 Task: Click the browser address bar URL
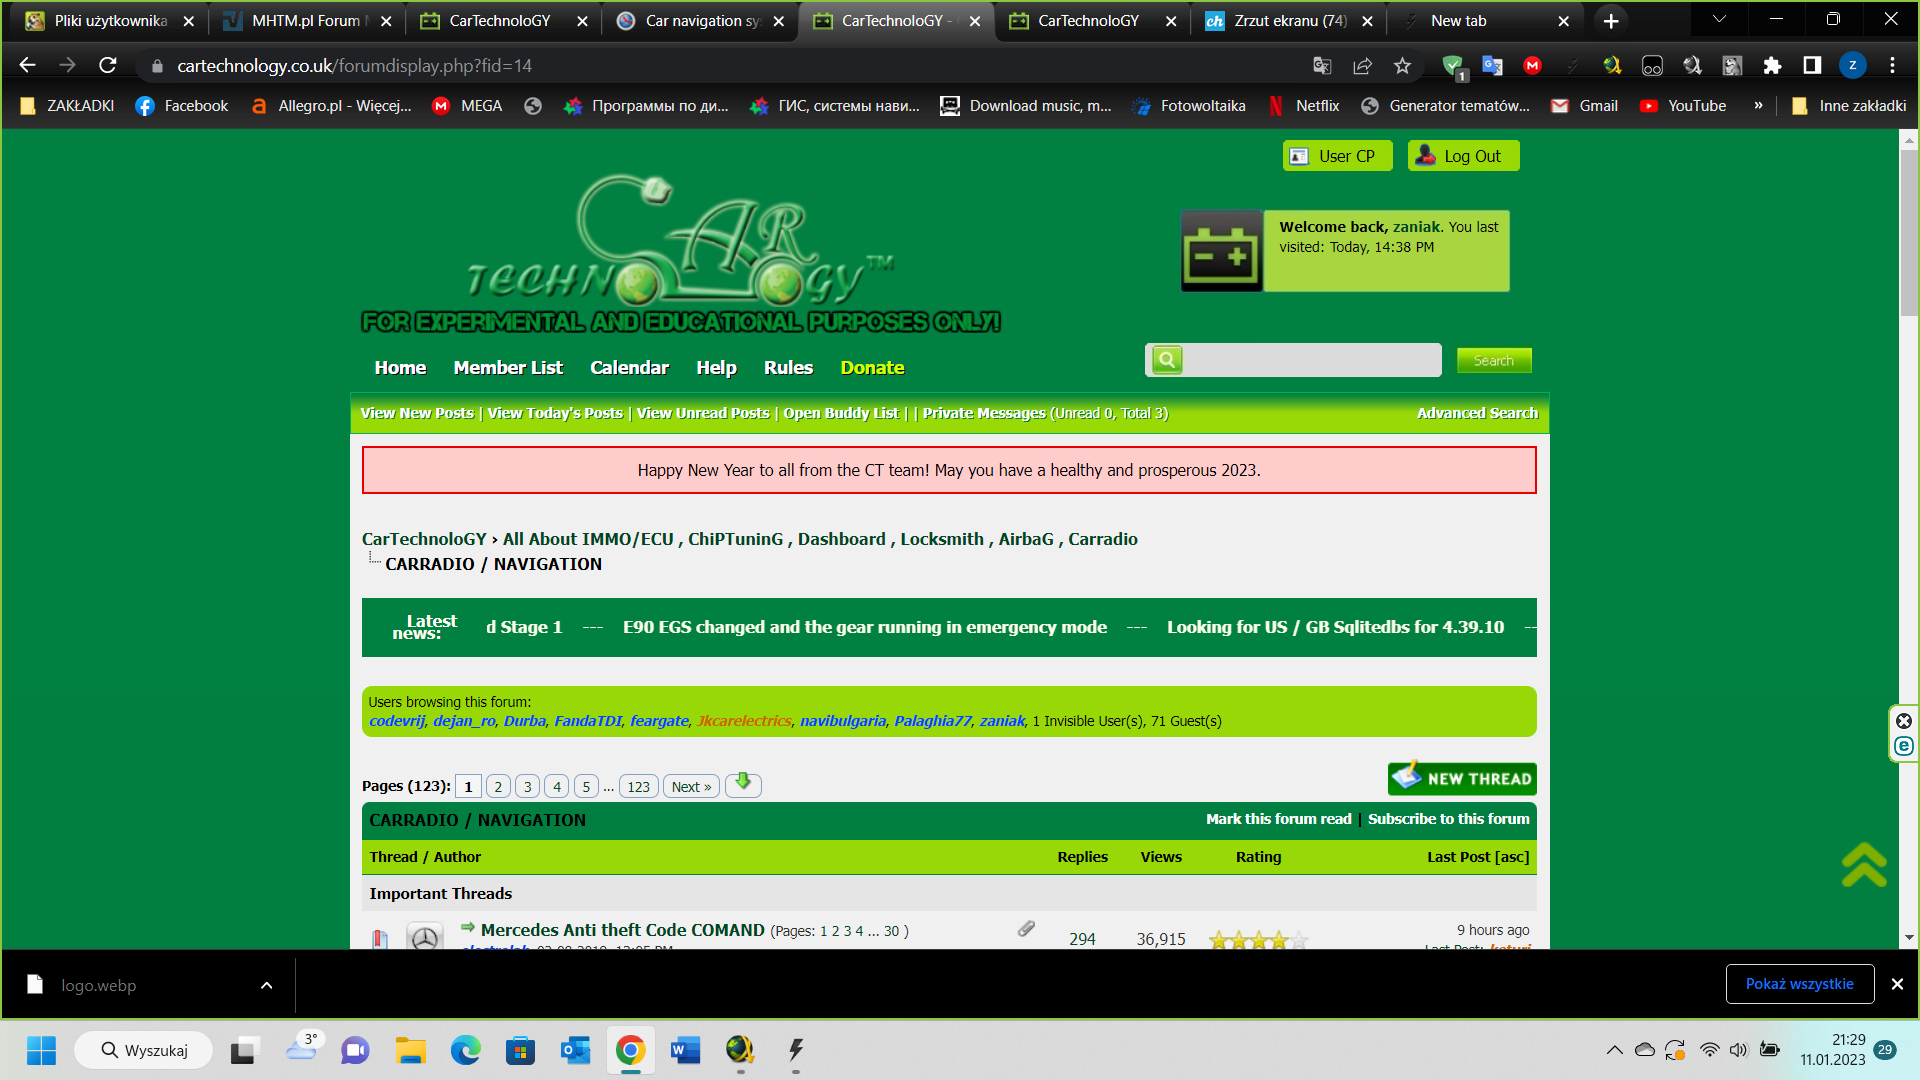pos(354,65)
